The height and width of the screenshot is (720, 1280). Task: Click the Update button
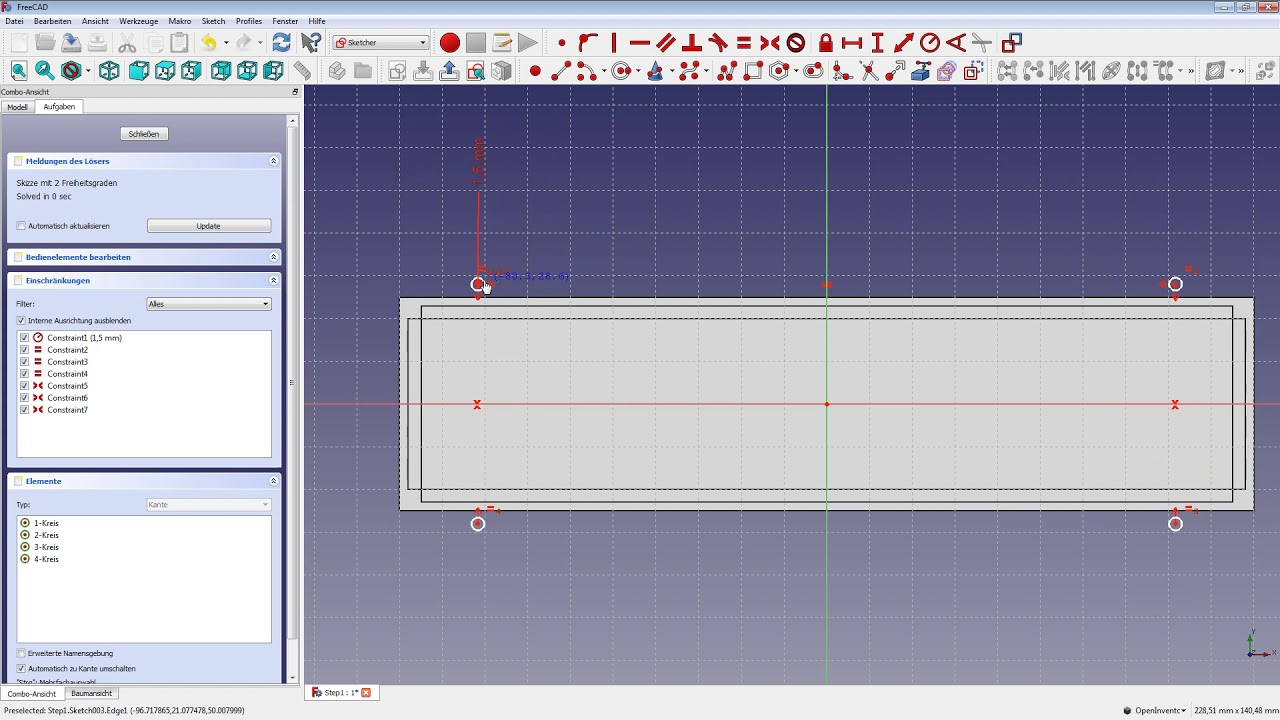tap(209, 226)
